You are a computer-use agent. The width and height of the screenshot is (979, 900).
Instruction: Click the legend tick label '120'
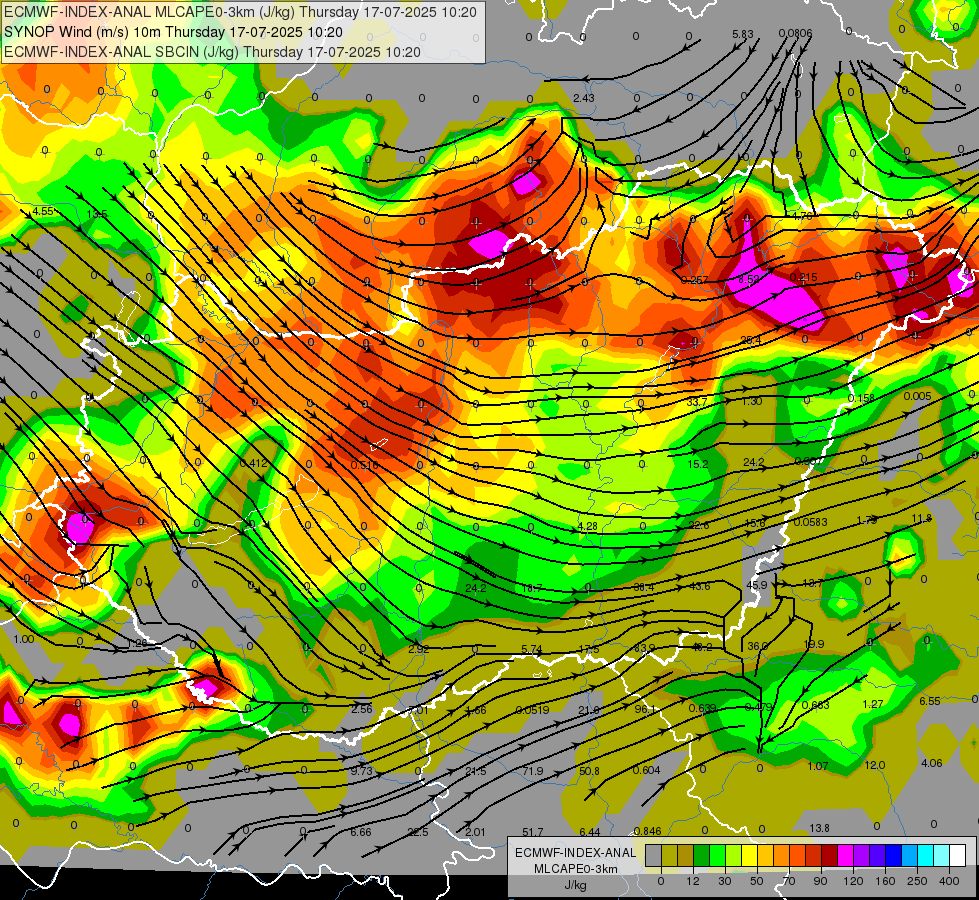click(x=853, y=881)
